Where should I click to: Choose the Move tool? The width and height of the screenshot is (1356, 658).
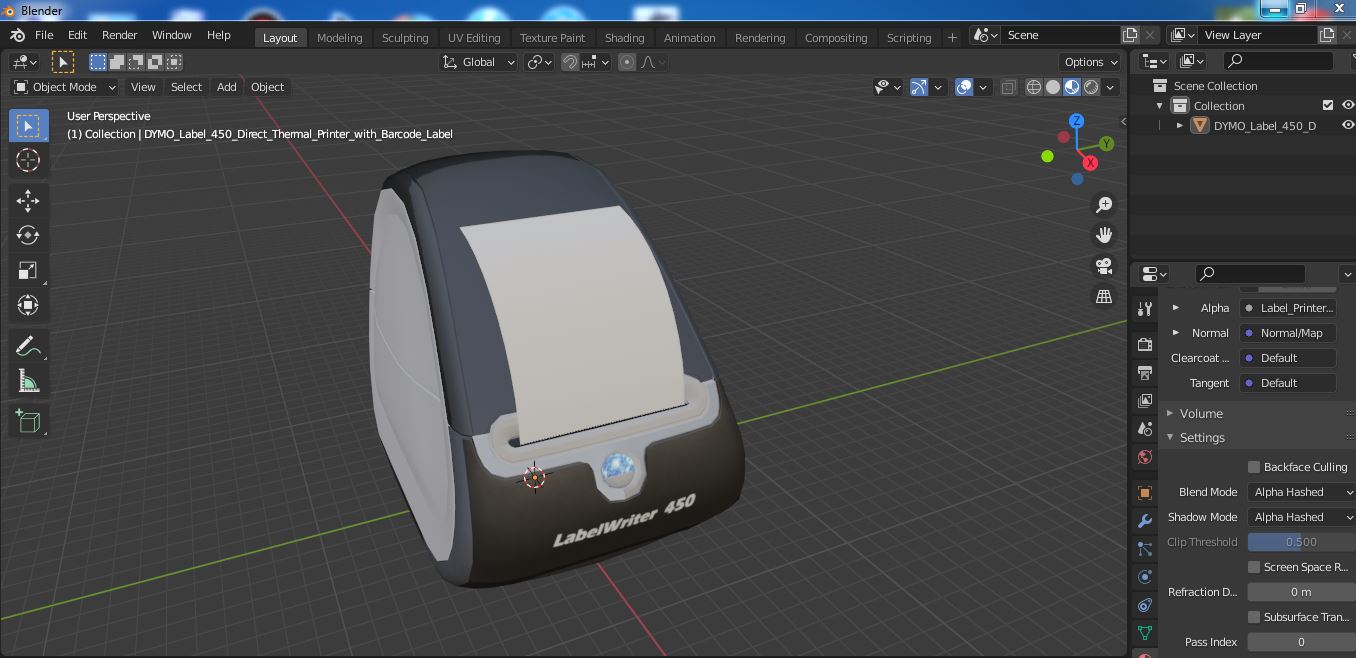click(28, 200)
